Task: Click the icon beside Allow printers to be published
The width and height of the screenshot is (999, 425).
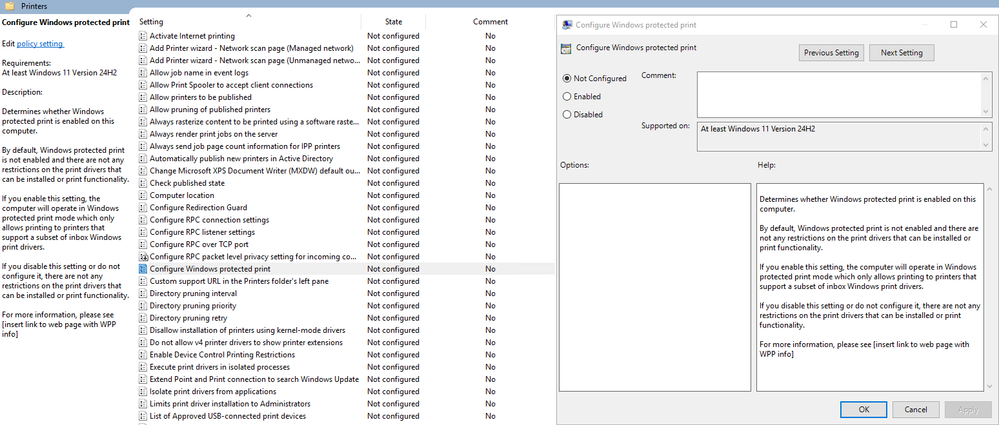Action: pos(143,97)
